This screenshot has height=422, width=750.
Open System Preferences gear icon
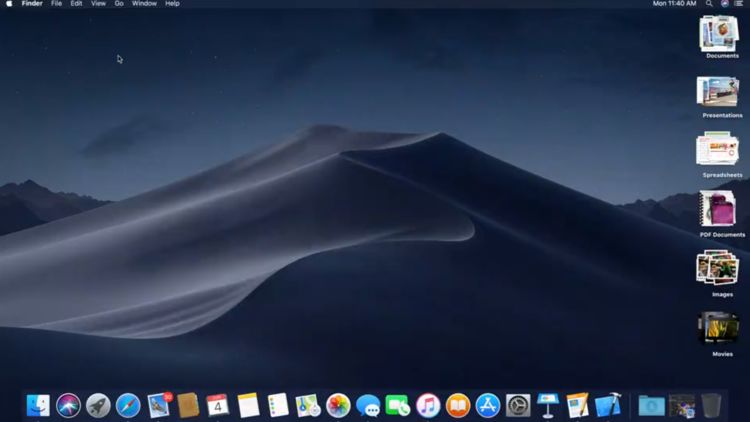click(518, 406)
